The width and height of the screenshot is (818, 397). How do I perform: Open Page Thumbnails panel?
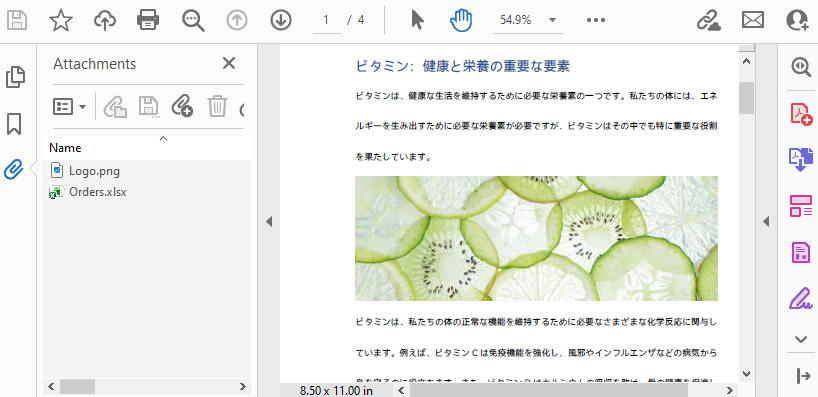pyautogui.click(x=15, y=77)
